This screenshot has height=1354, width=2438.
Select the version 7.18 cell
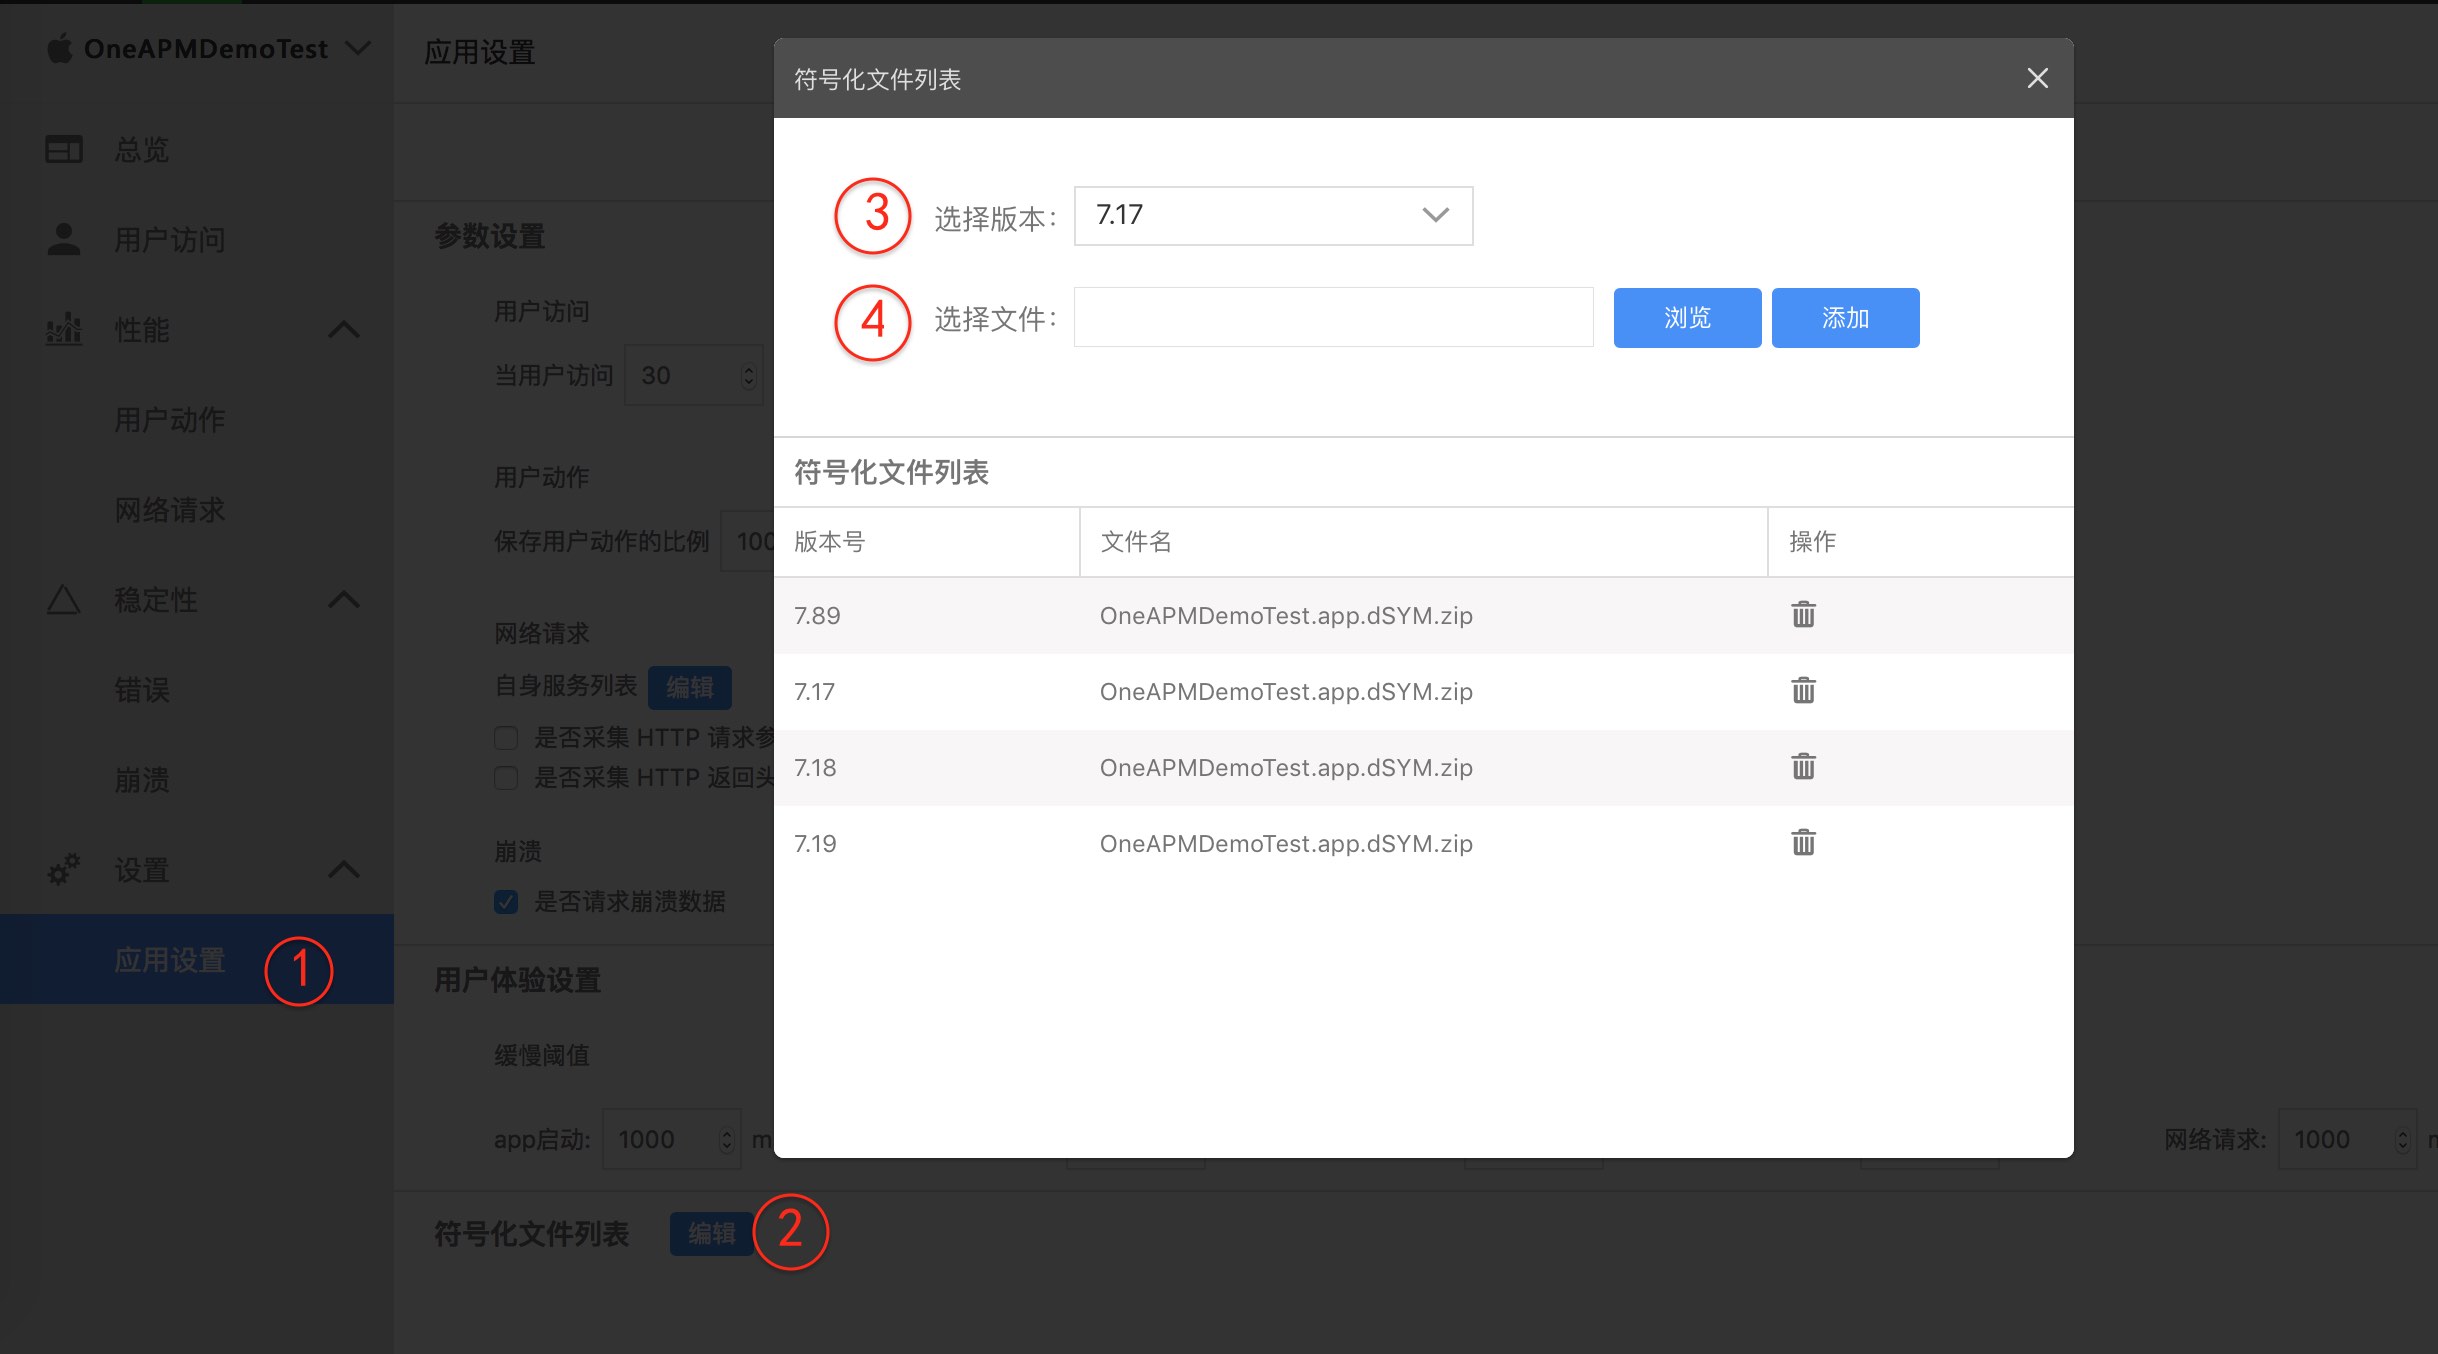coord(815,768)
